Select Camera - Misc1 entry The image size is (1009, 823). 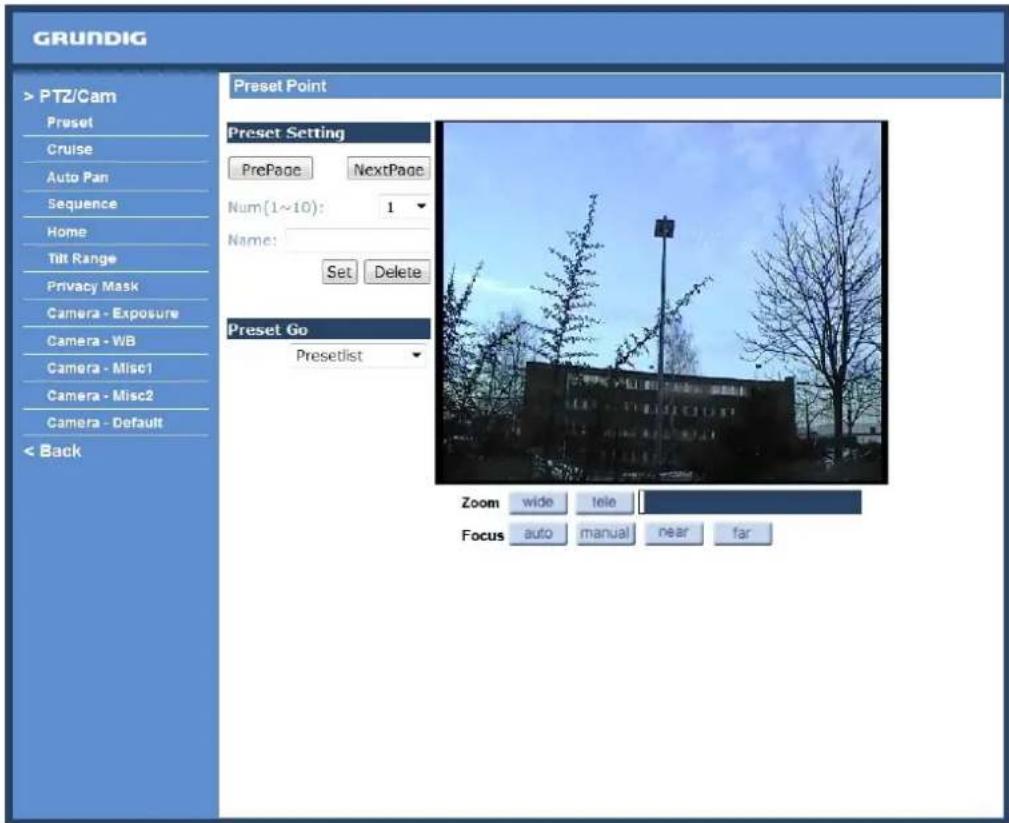click(99, 368)
